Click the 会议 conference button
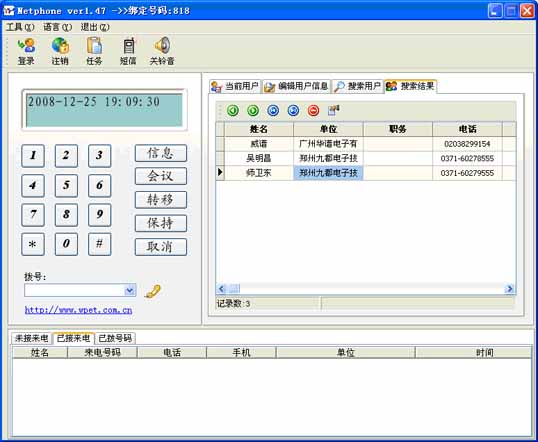The image size is (538, 442). [161, 176]
